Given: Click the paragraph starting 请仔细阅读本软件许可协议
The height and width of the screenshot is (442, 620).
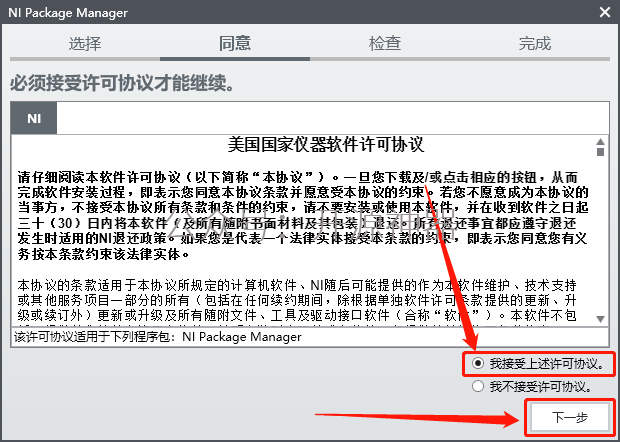Looking at the screenshot, I should (303, 215).
